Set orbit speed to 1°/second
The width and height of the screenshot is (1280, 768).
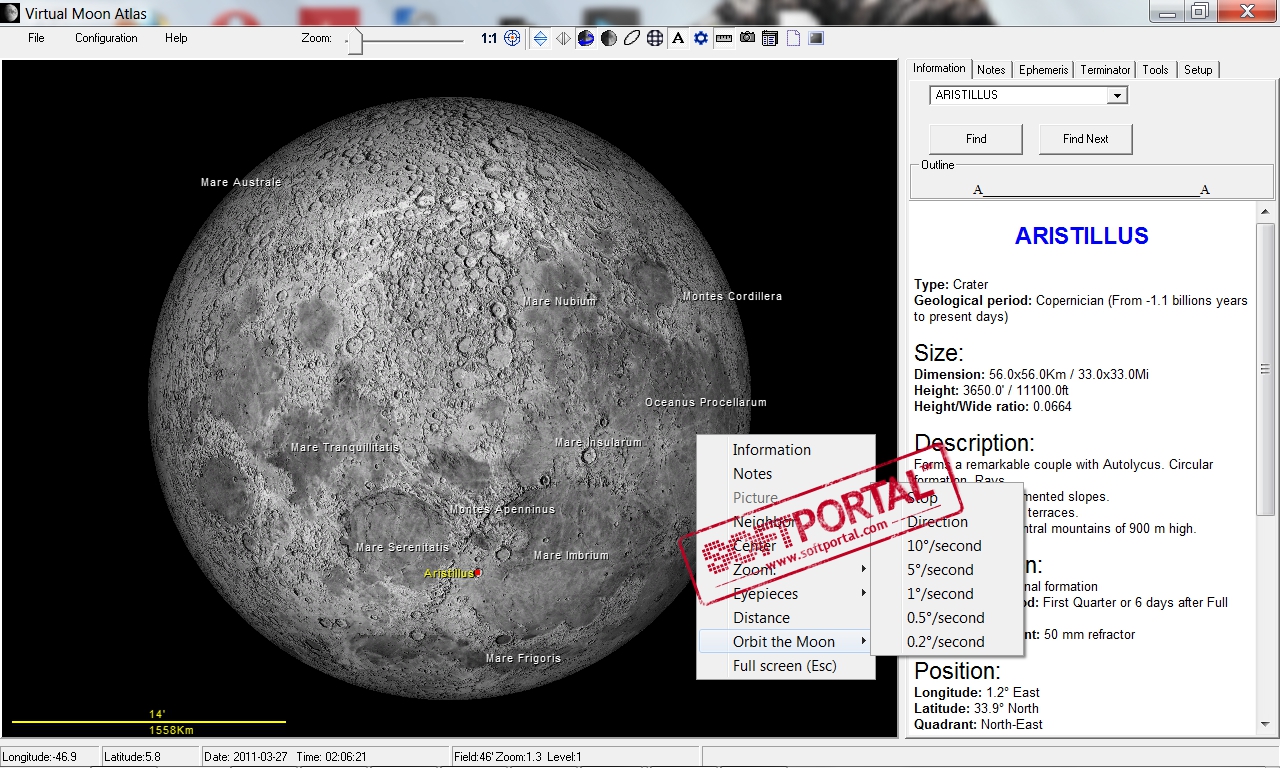947,594
